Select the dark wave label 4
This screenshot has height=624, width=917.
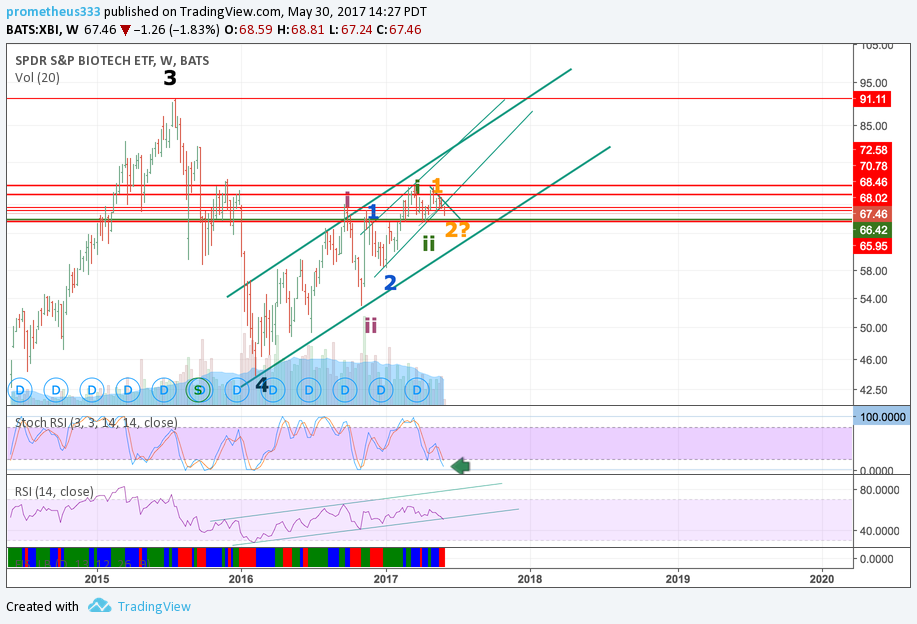[261, 385]
